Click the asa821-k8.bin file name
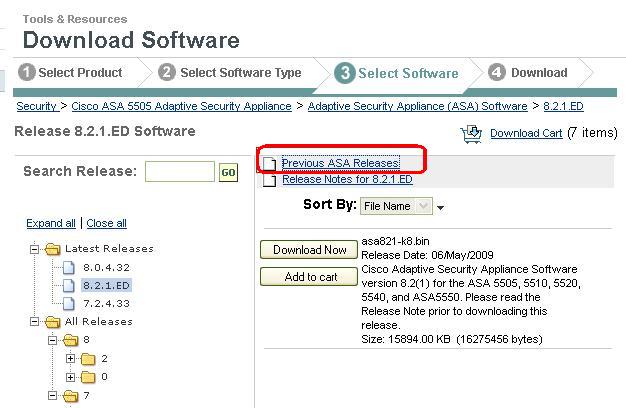626x408 pixels. point(395,241)
